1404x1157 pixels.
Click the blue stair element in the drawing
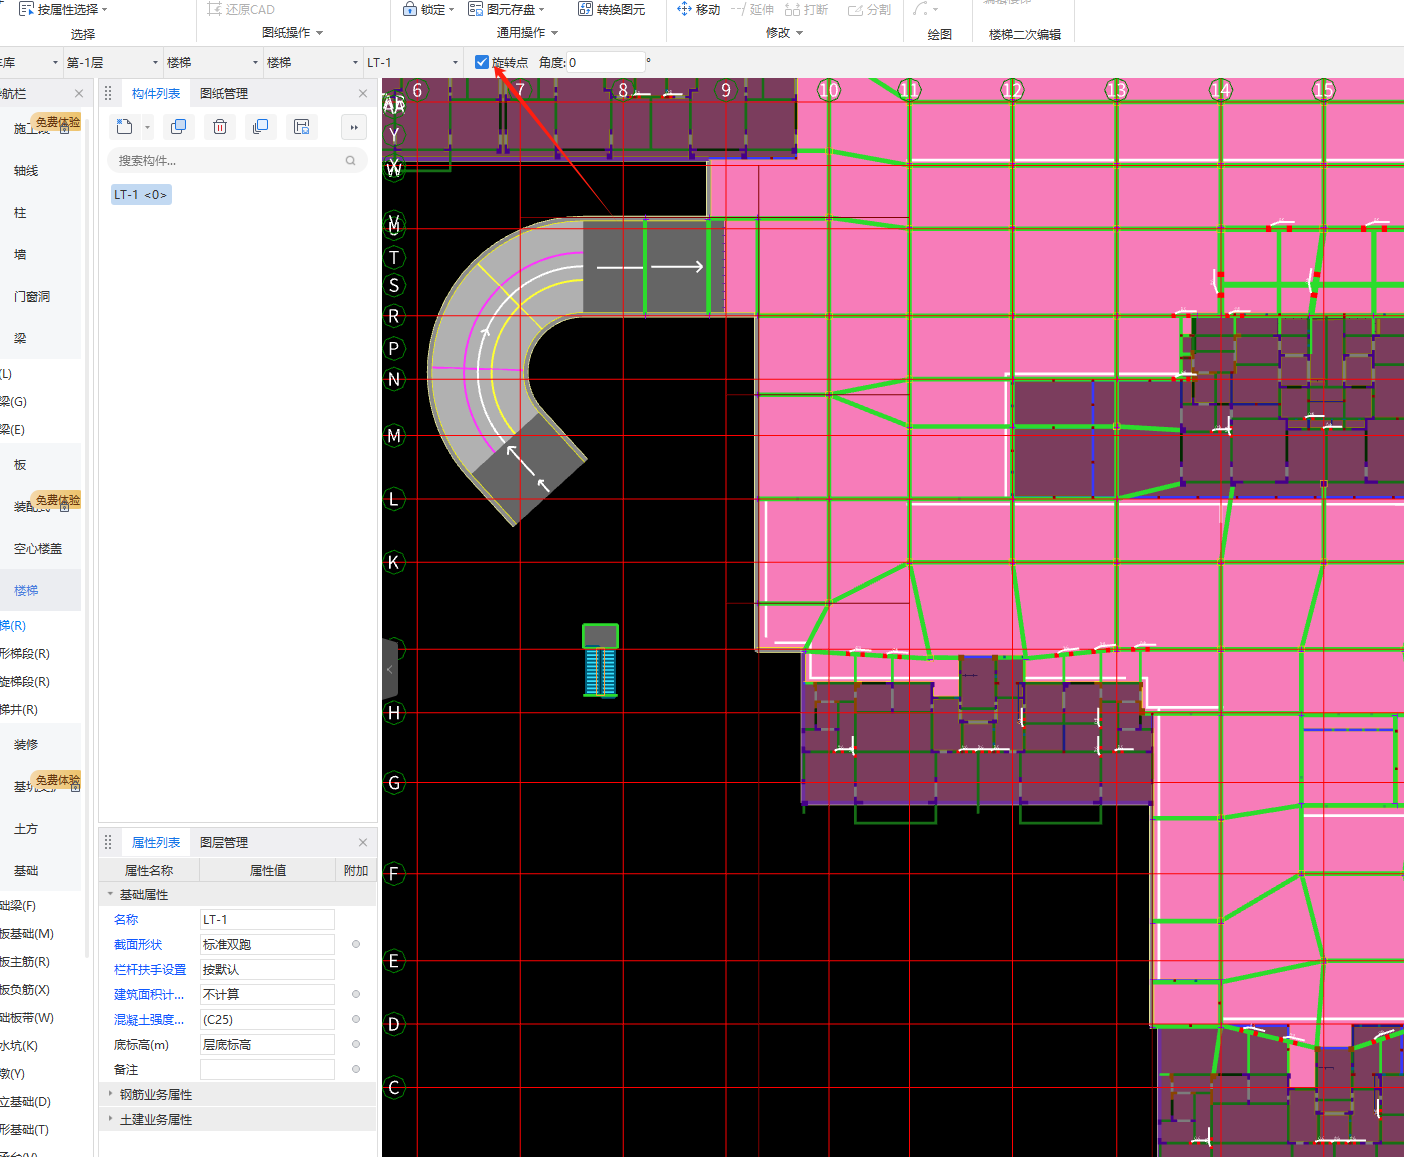pos(600,661)
